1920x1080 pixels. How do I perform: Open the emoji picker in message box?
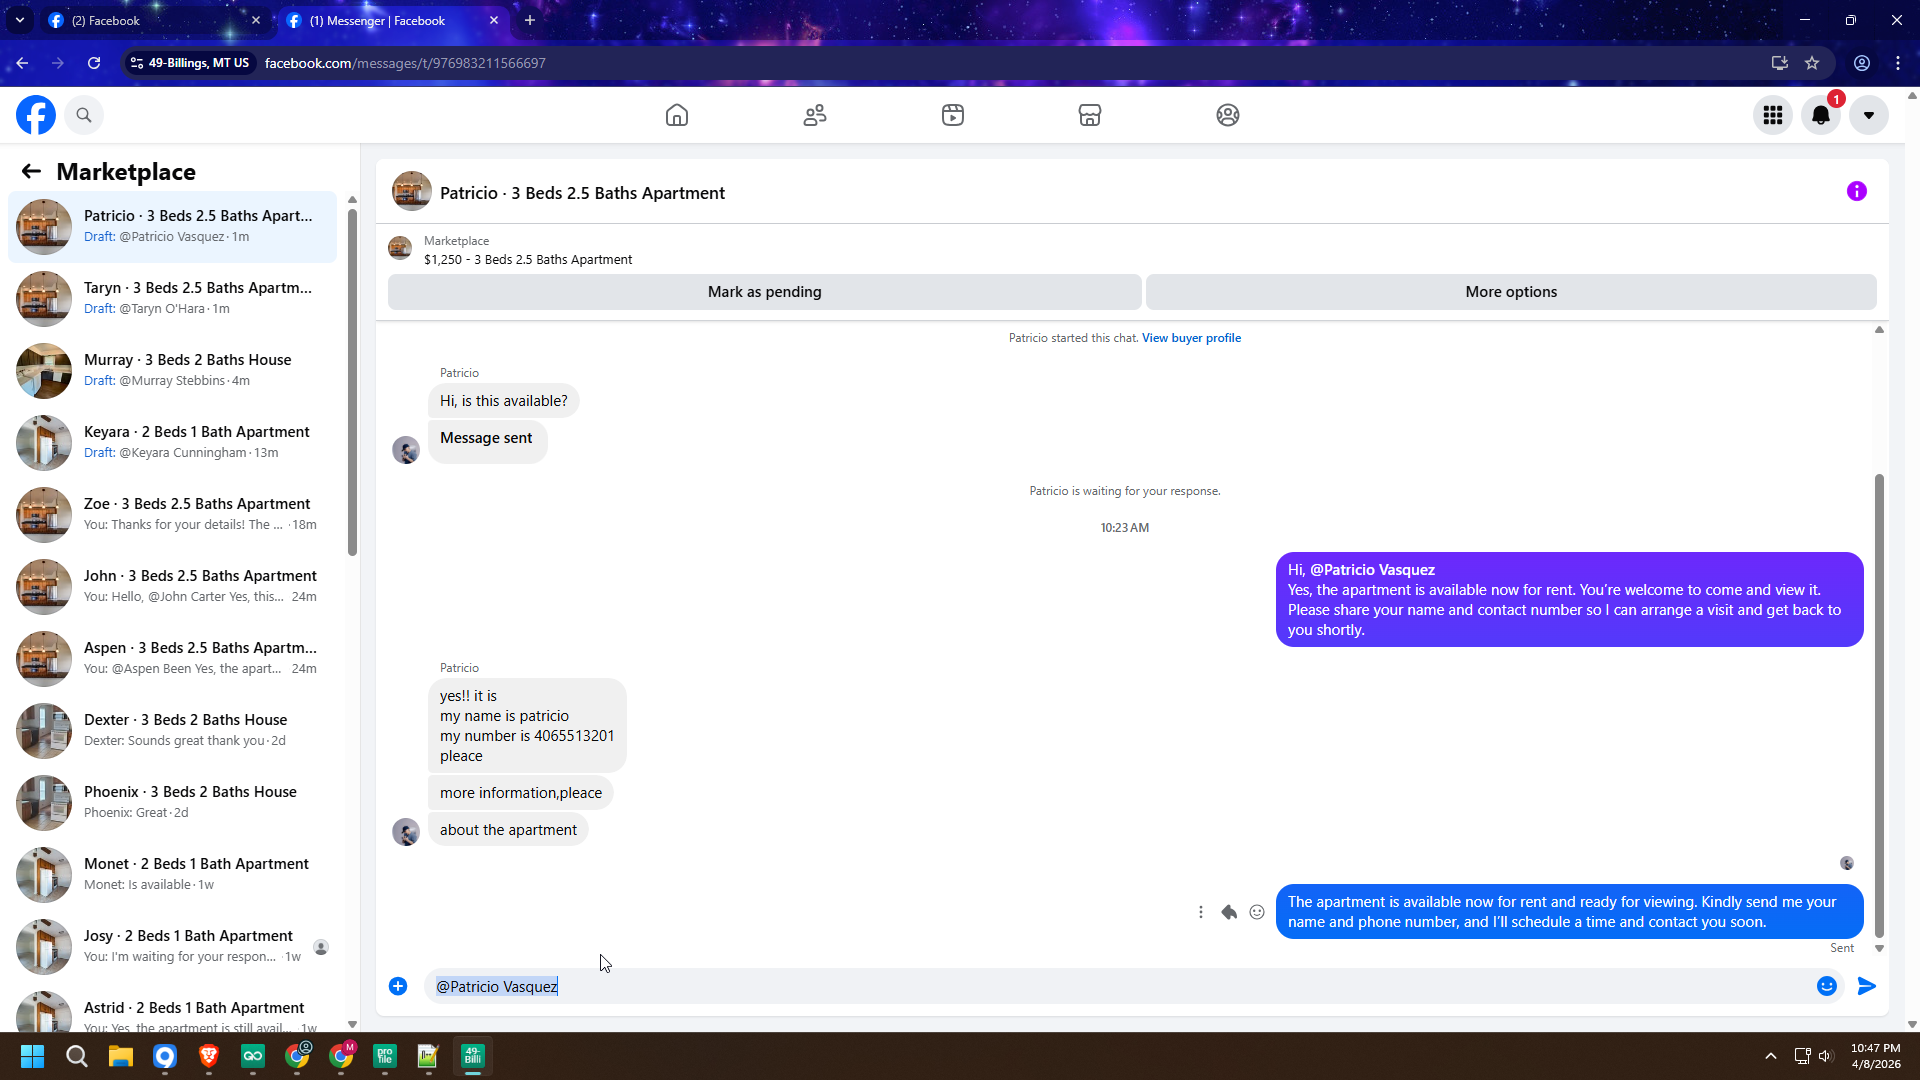click(x=1827, y=986)
